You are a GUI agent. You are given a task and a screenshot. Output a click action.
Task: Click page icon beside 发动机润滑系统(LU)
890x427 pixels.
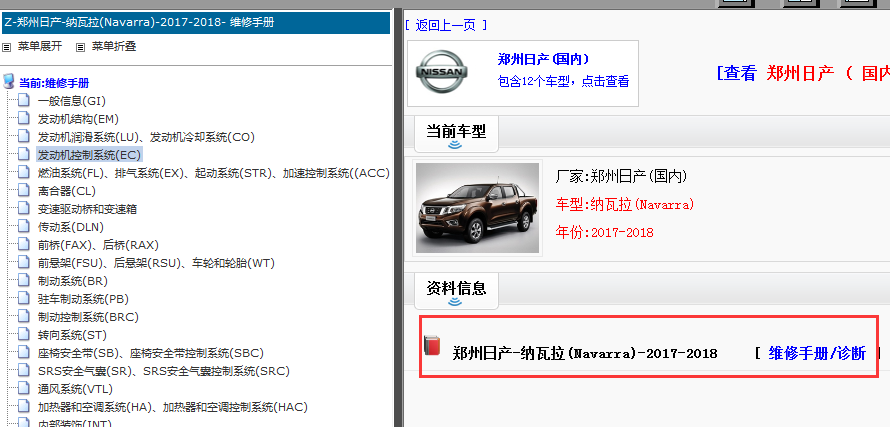pos(23,136)
